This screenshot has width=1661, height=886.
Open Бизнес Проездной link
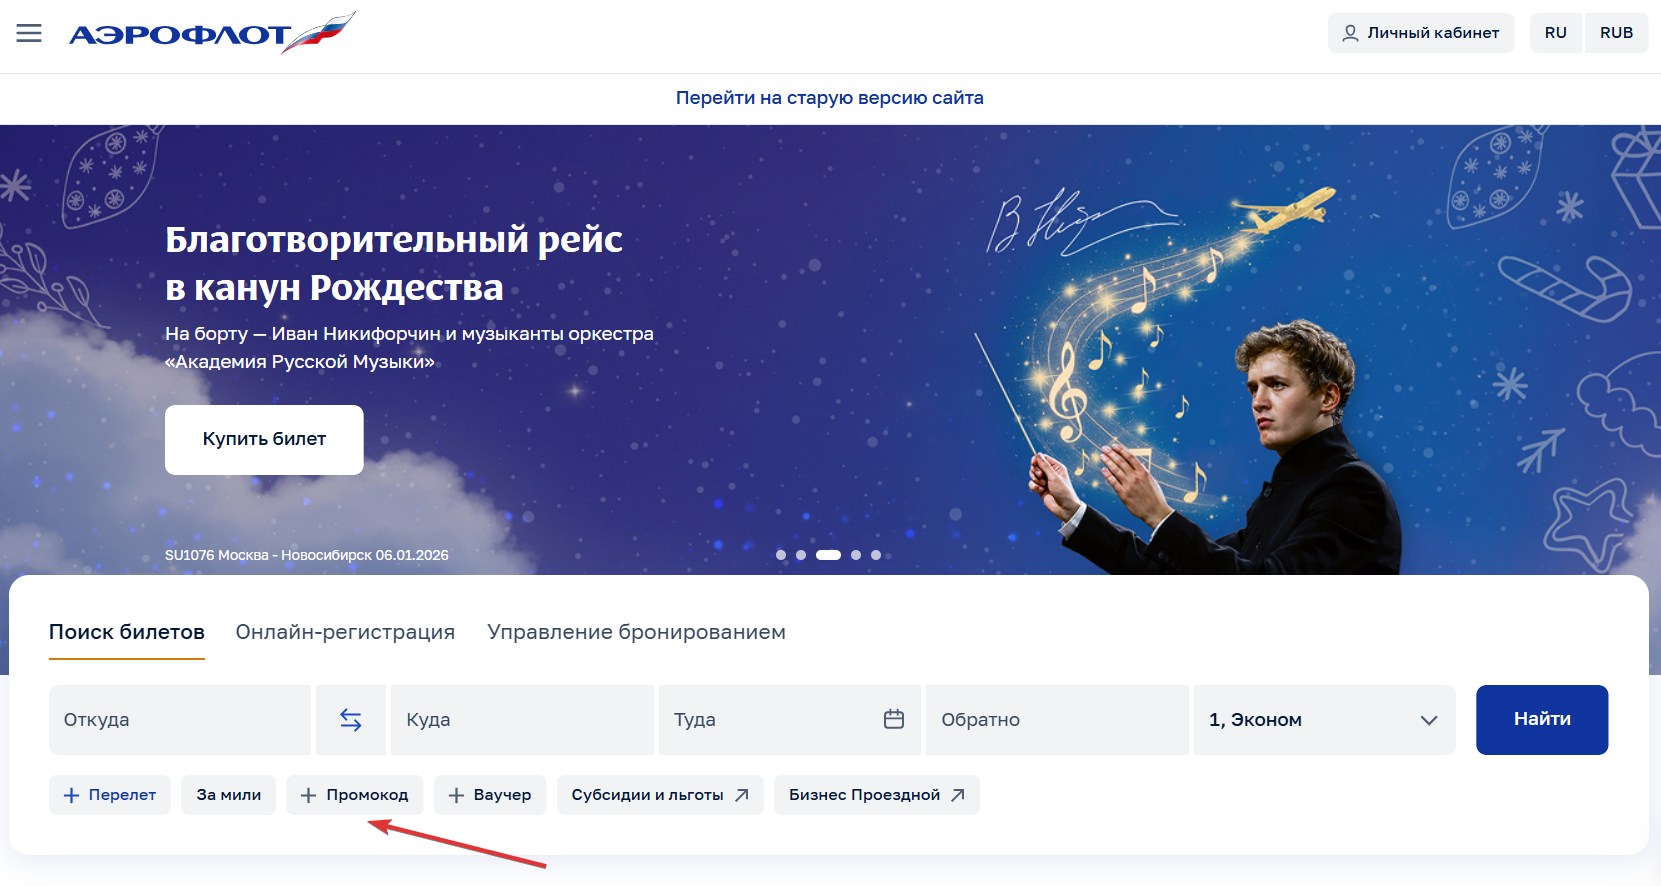coord(877,795)
